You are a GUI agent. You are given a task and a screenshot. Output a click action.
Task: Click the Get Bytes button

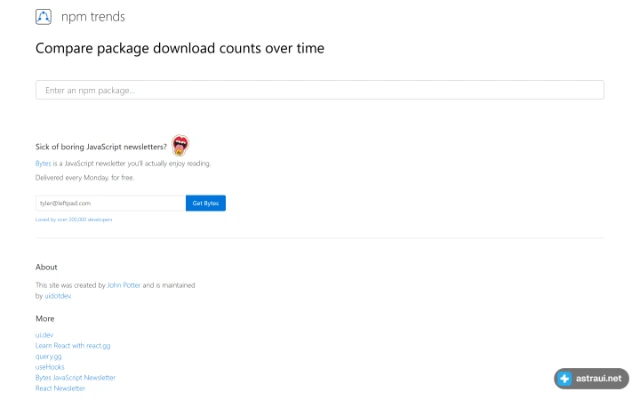pos(206,203)
